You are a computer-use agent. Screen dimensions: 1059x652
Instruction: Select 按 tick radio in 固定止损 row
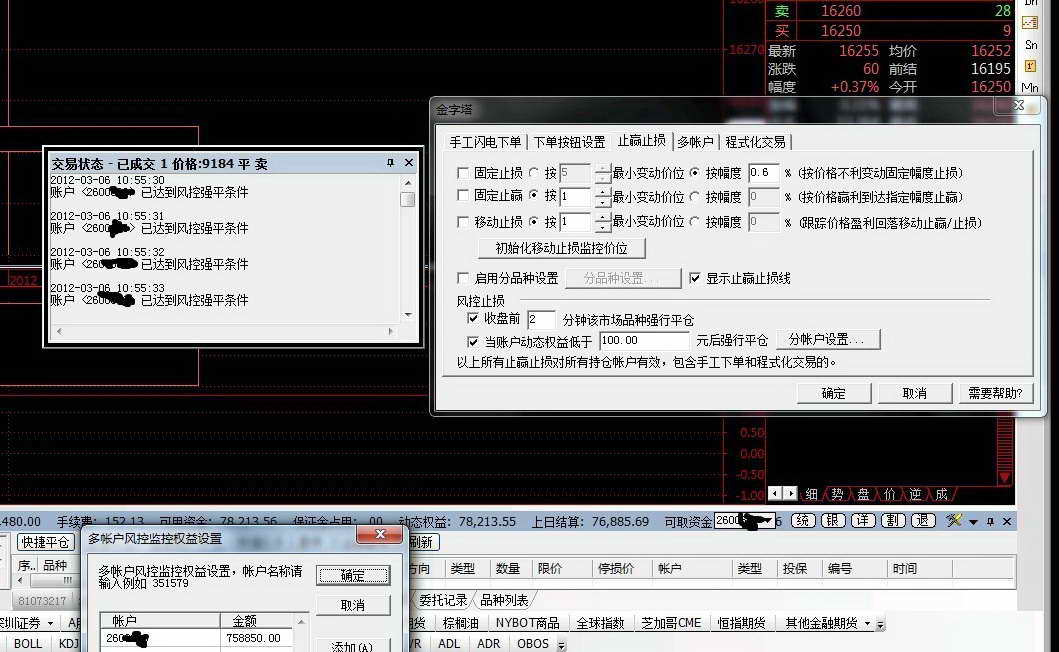coord(534,173)
